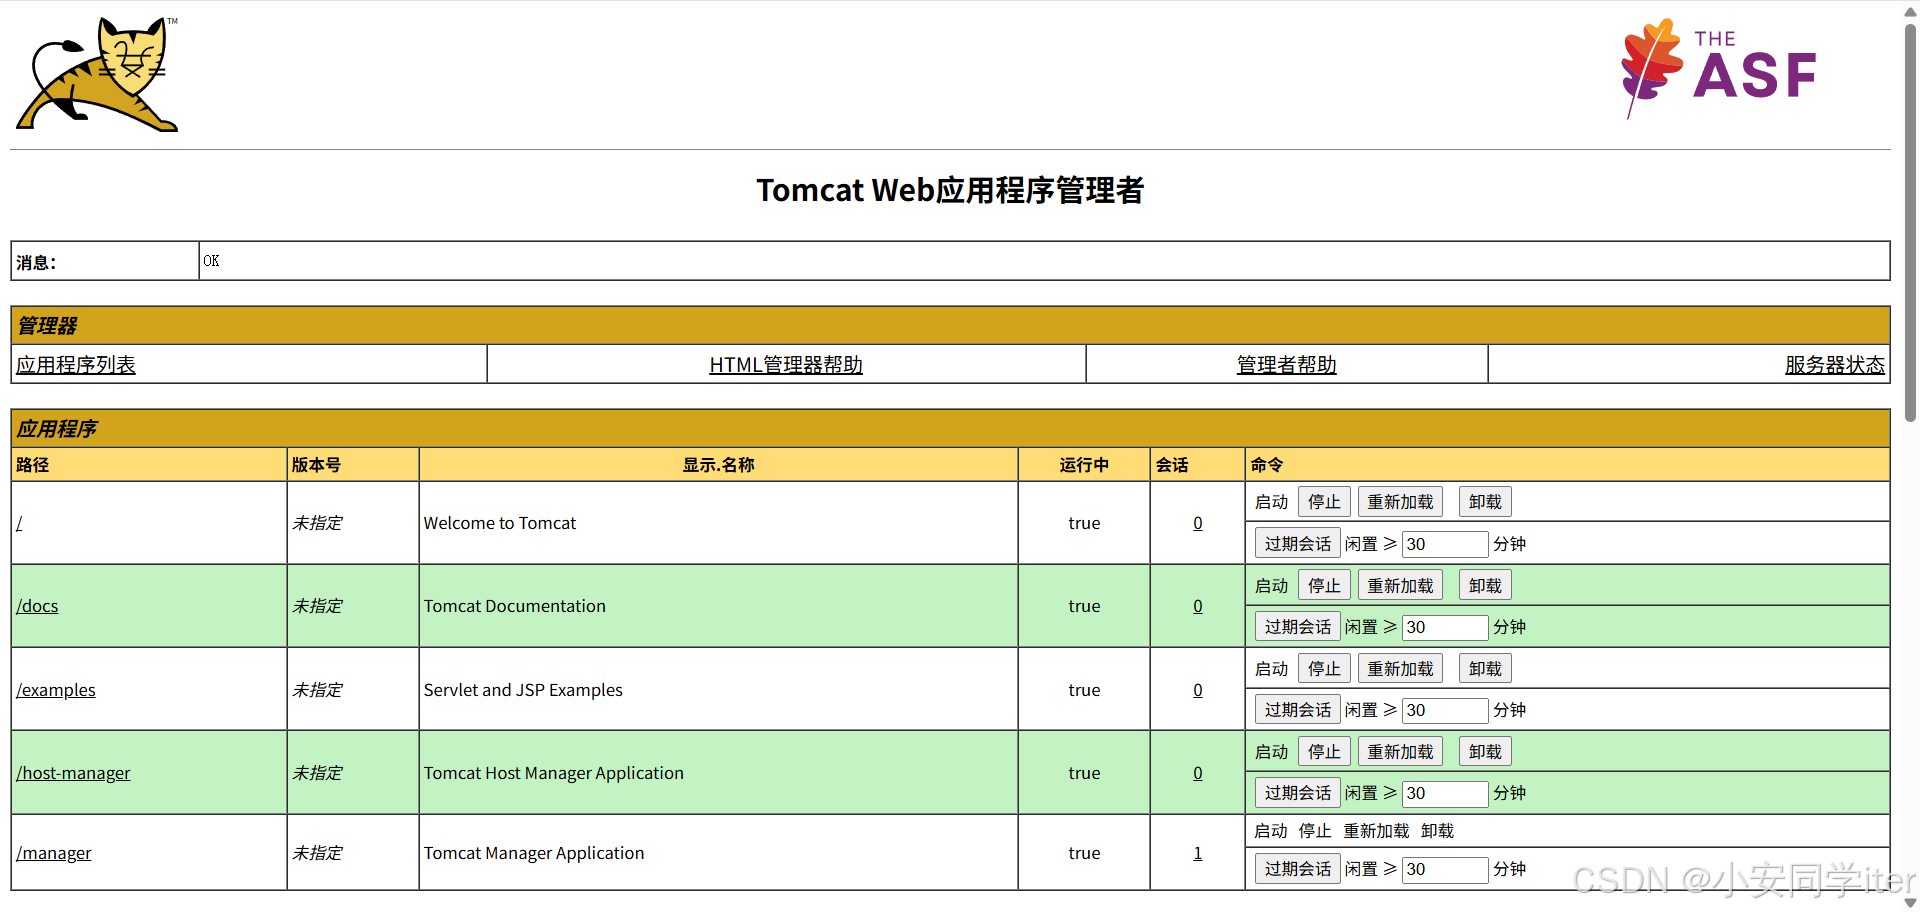This screenshot has width=1920, height=912.
Task: Expire sessions for /host-manager application
Action: click(x=1297, y=793)
